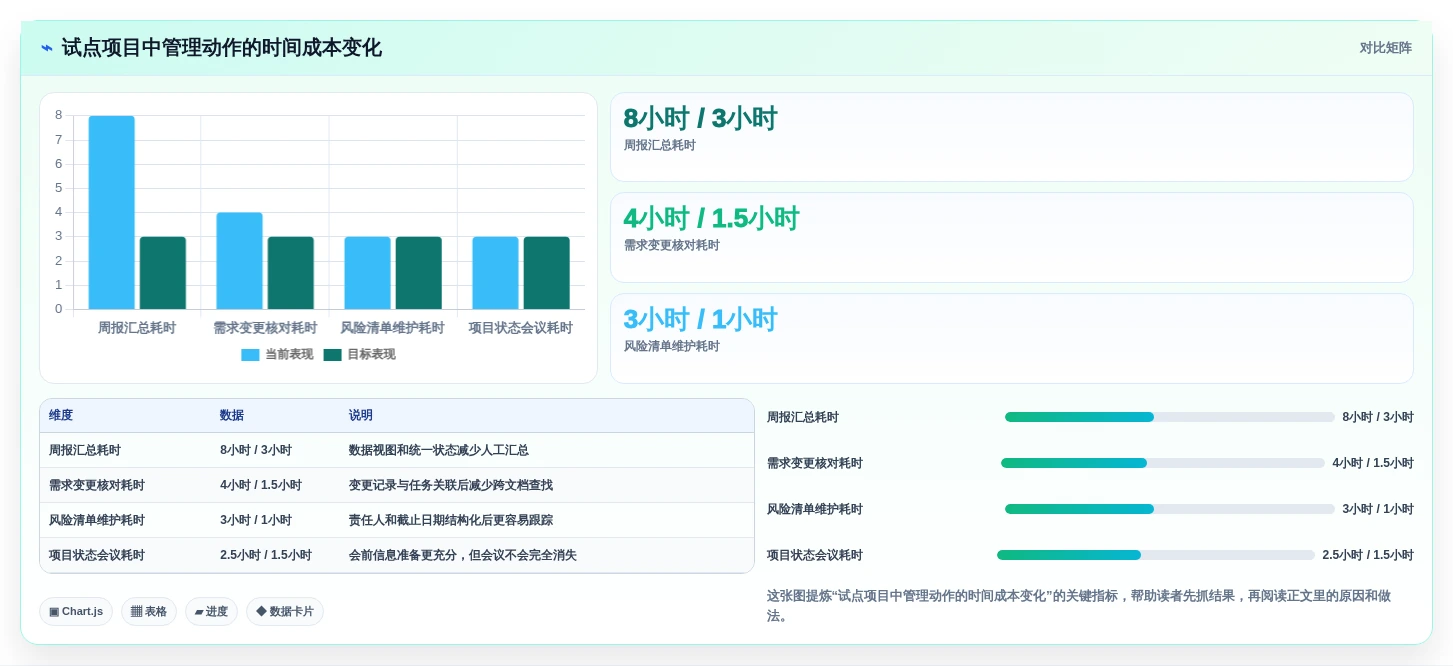This screenshot has height=666, width=1453.
Task: Click description 数据视图和统一状态减少人工汇总
Action: click(x=439, y=450)
